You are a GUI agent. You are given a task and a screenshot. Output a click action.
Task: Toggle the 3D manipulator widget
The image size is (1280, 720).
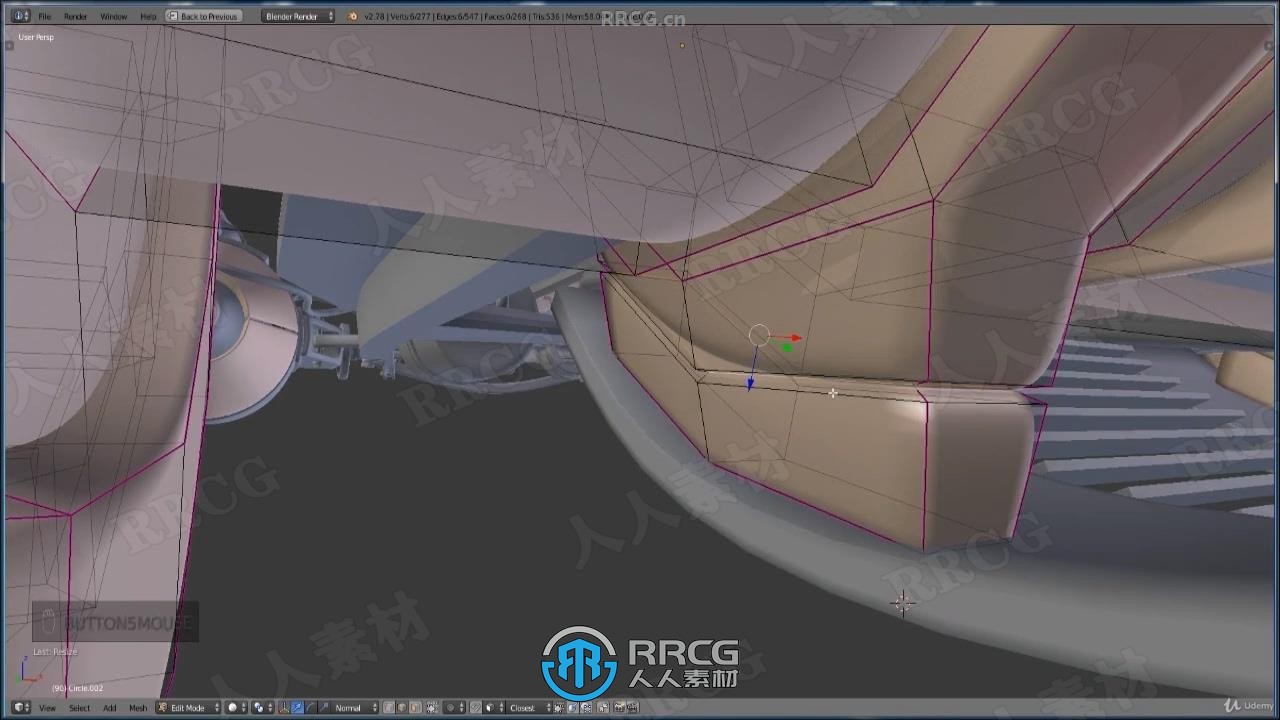pos(284,707)
